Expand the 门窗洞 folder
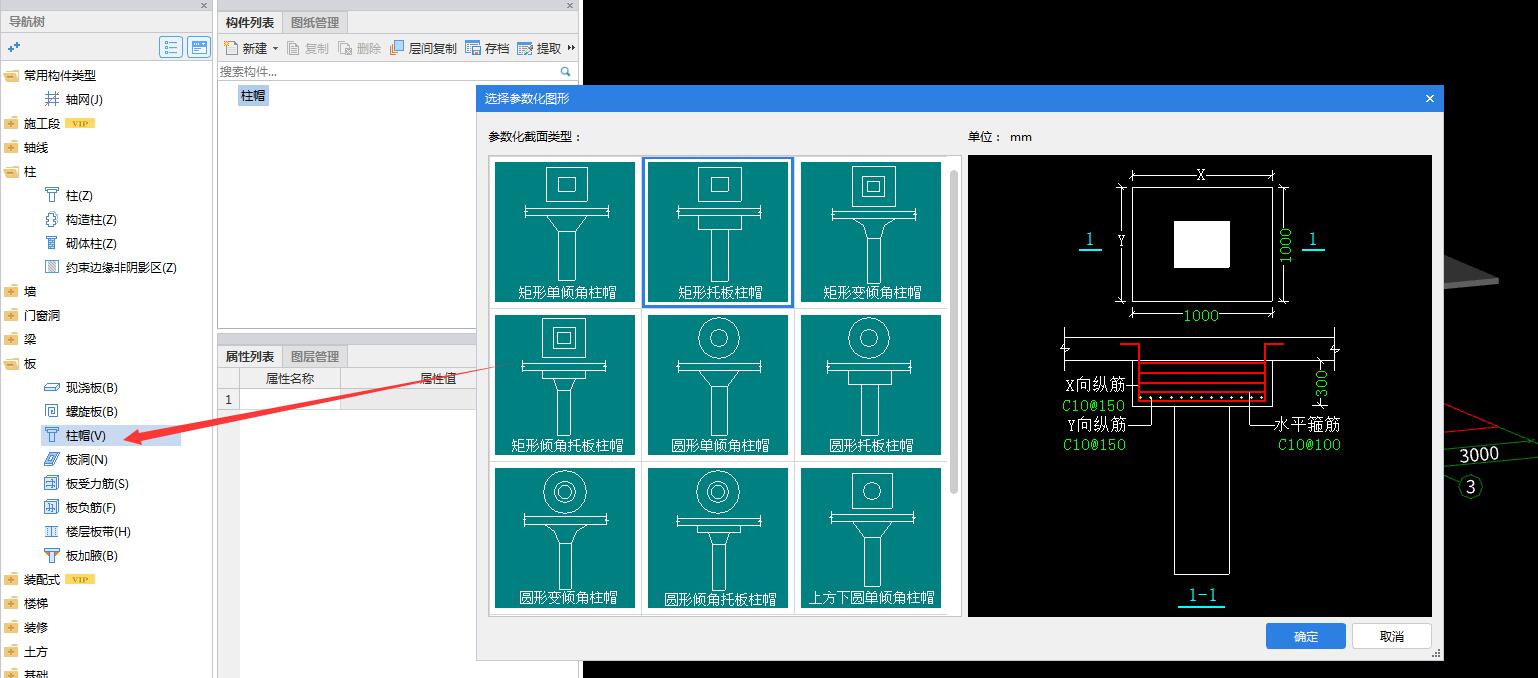 11,315
